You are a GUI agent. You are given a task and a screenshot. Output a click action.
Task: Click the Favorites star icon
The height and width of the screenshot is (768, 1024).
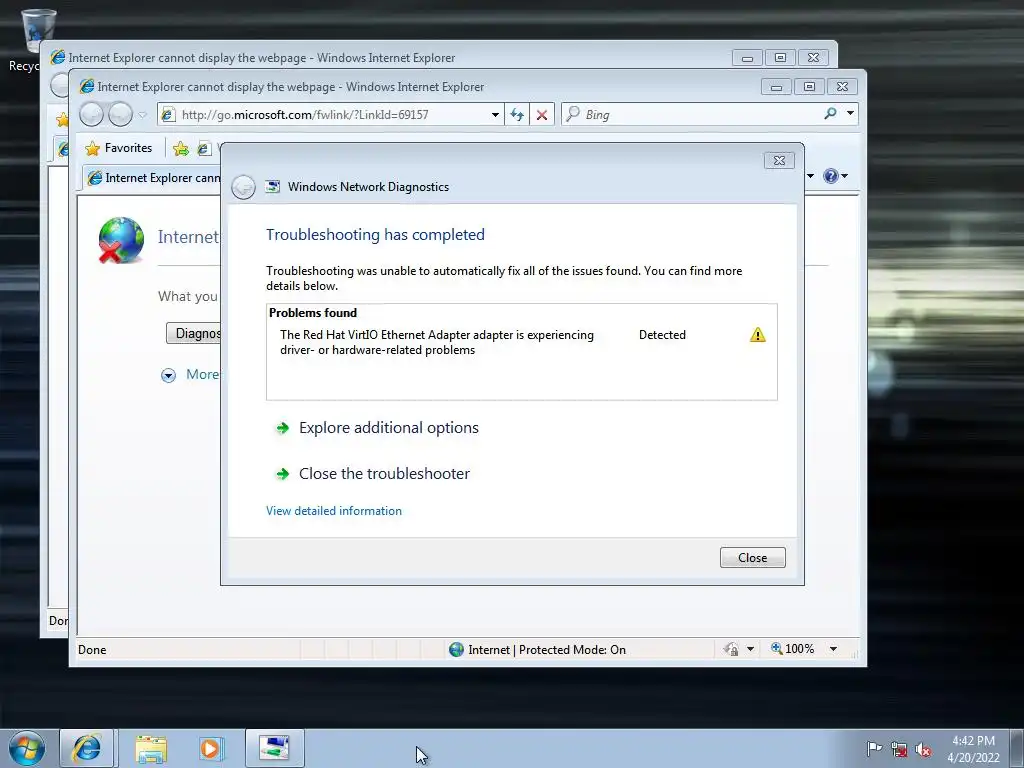93,148
